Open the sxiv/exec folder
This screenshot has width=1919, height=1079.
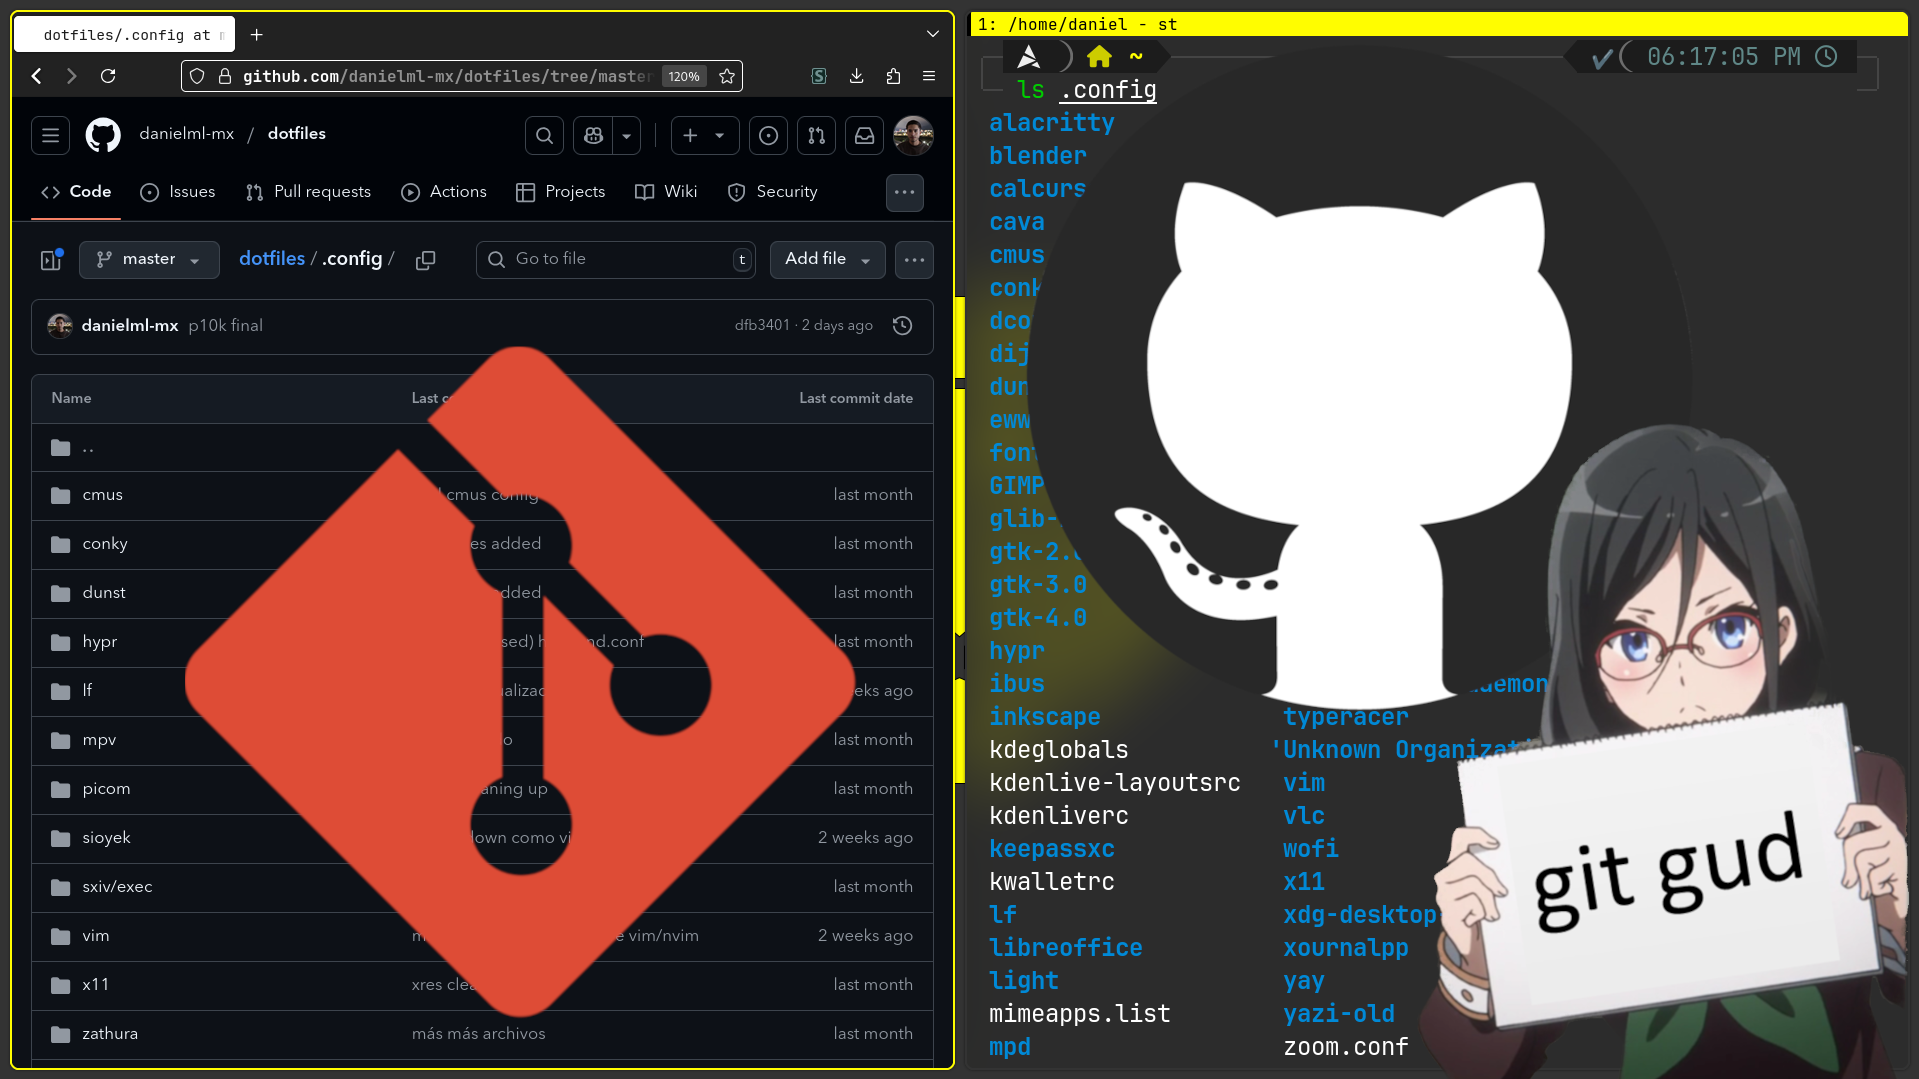tap(117, 887)
